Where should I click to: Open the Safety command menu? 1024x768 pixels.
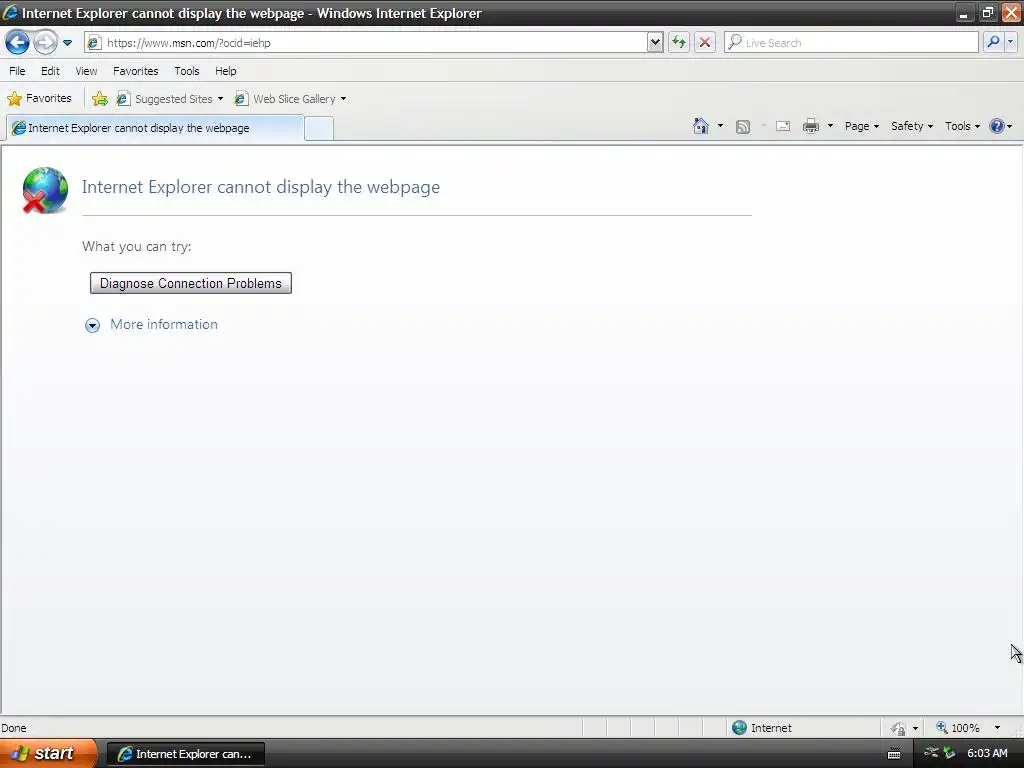click(x=912, y=126)
